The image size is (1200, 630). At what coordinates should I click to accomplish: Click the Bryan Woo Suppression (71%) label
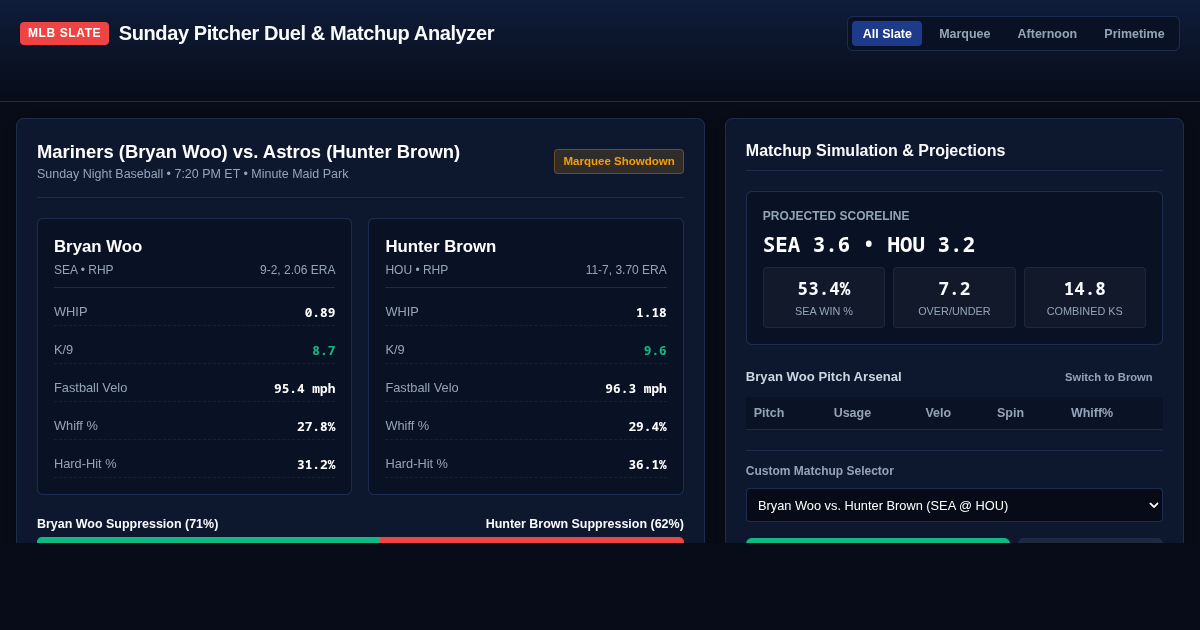tap(127, 524)
